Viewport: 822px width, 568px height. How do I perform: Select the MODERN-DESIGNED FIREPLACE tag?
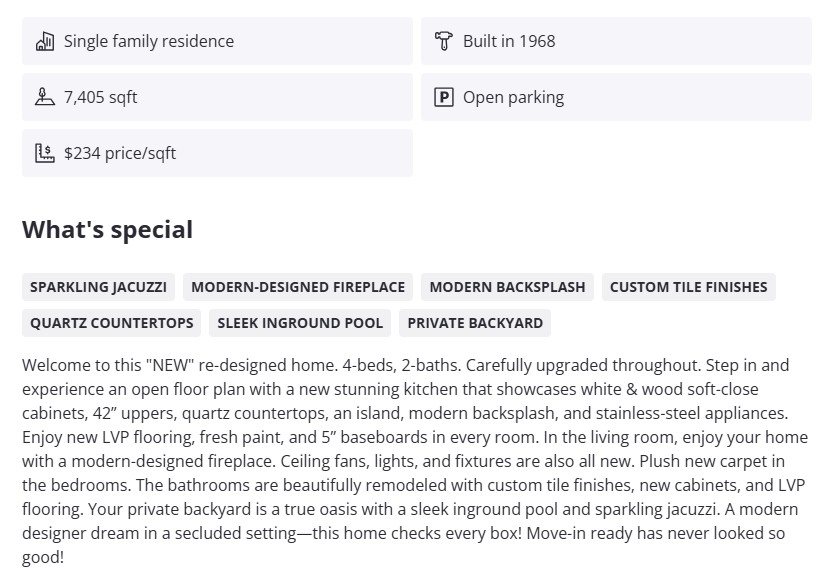298,287
